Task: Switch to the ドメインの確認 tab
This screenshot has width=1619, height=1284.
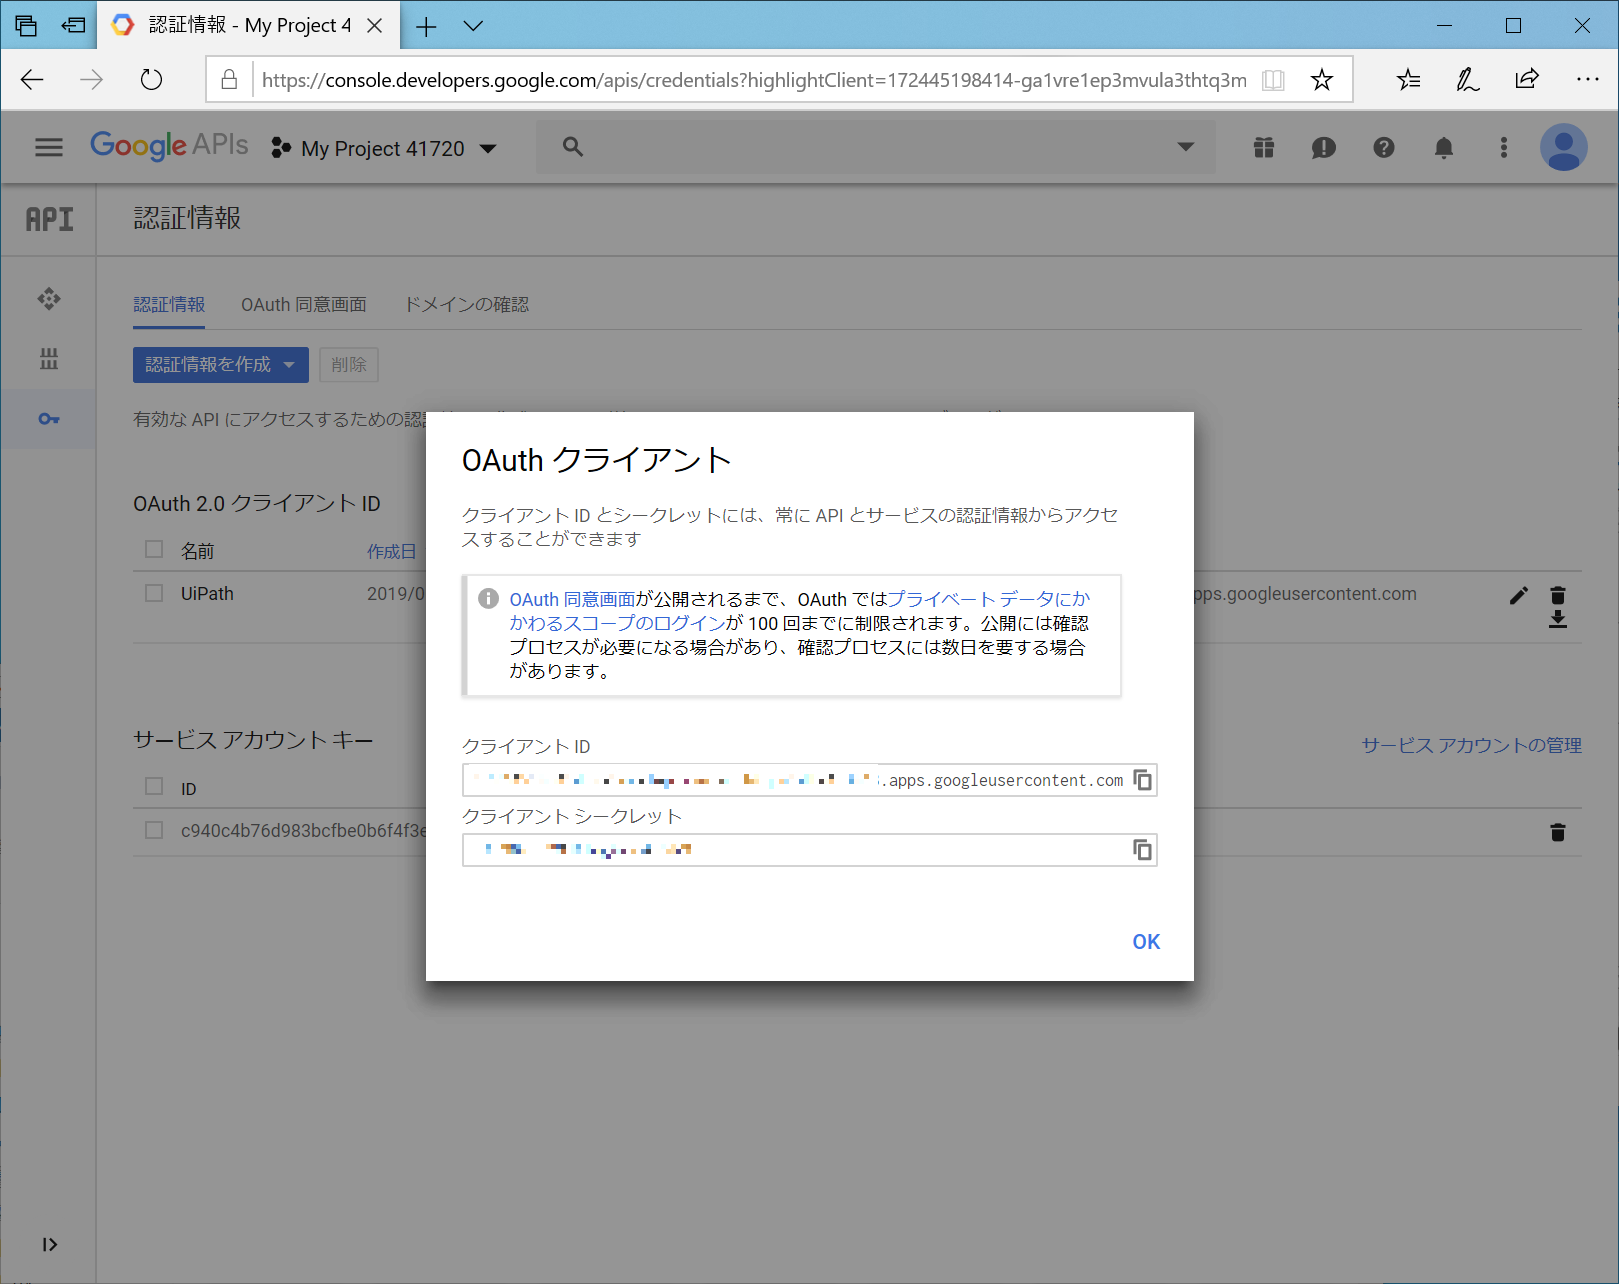Action: (466, 305)
